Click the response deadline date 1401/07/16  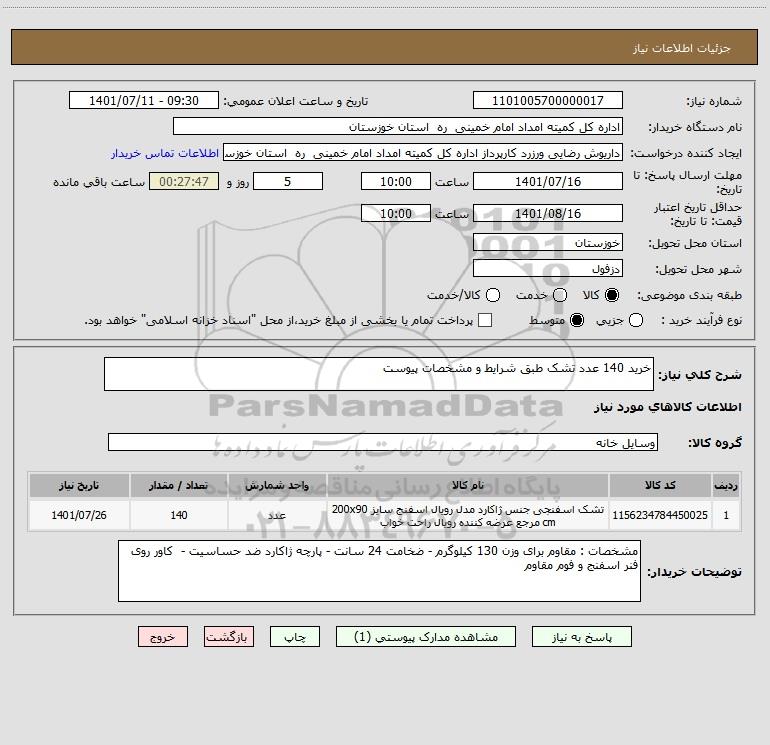point(548,181)
